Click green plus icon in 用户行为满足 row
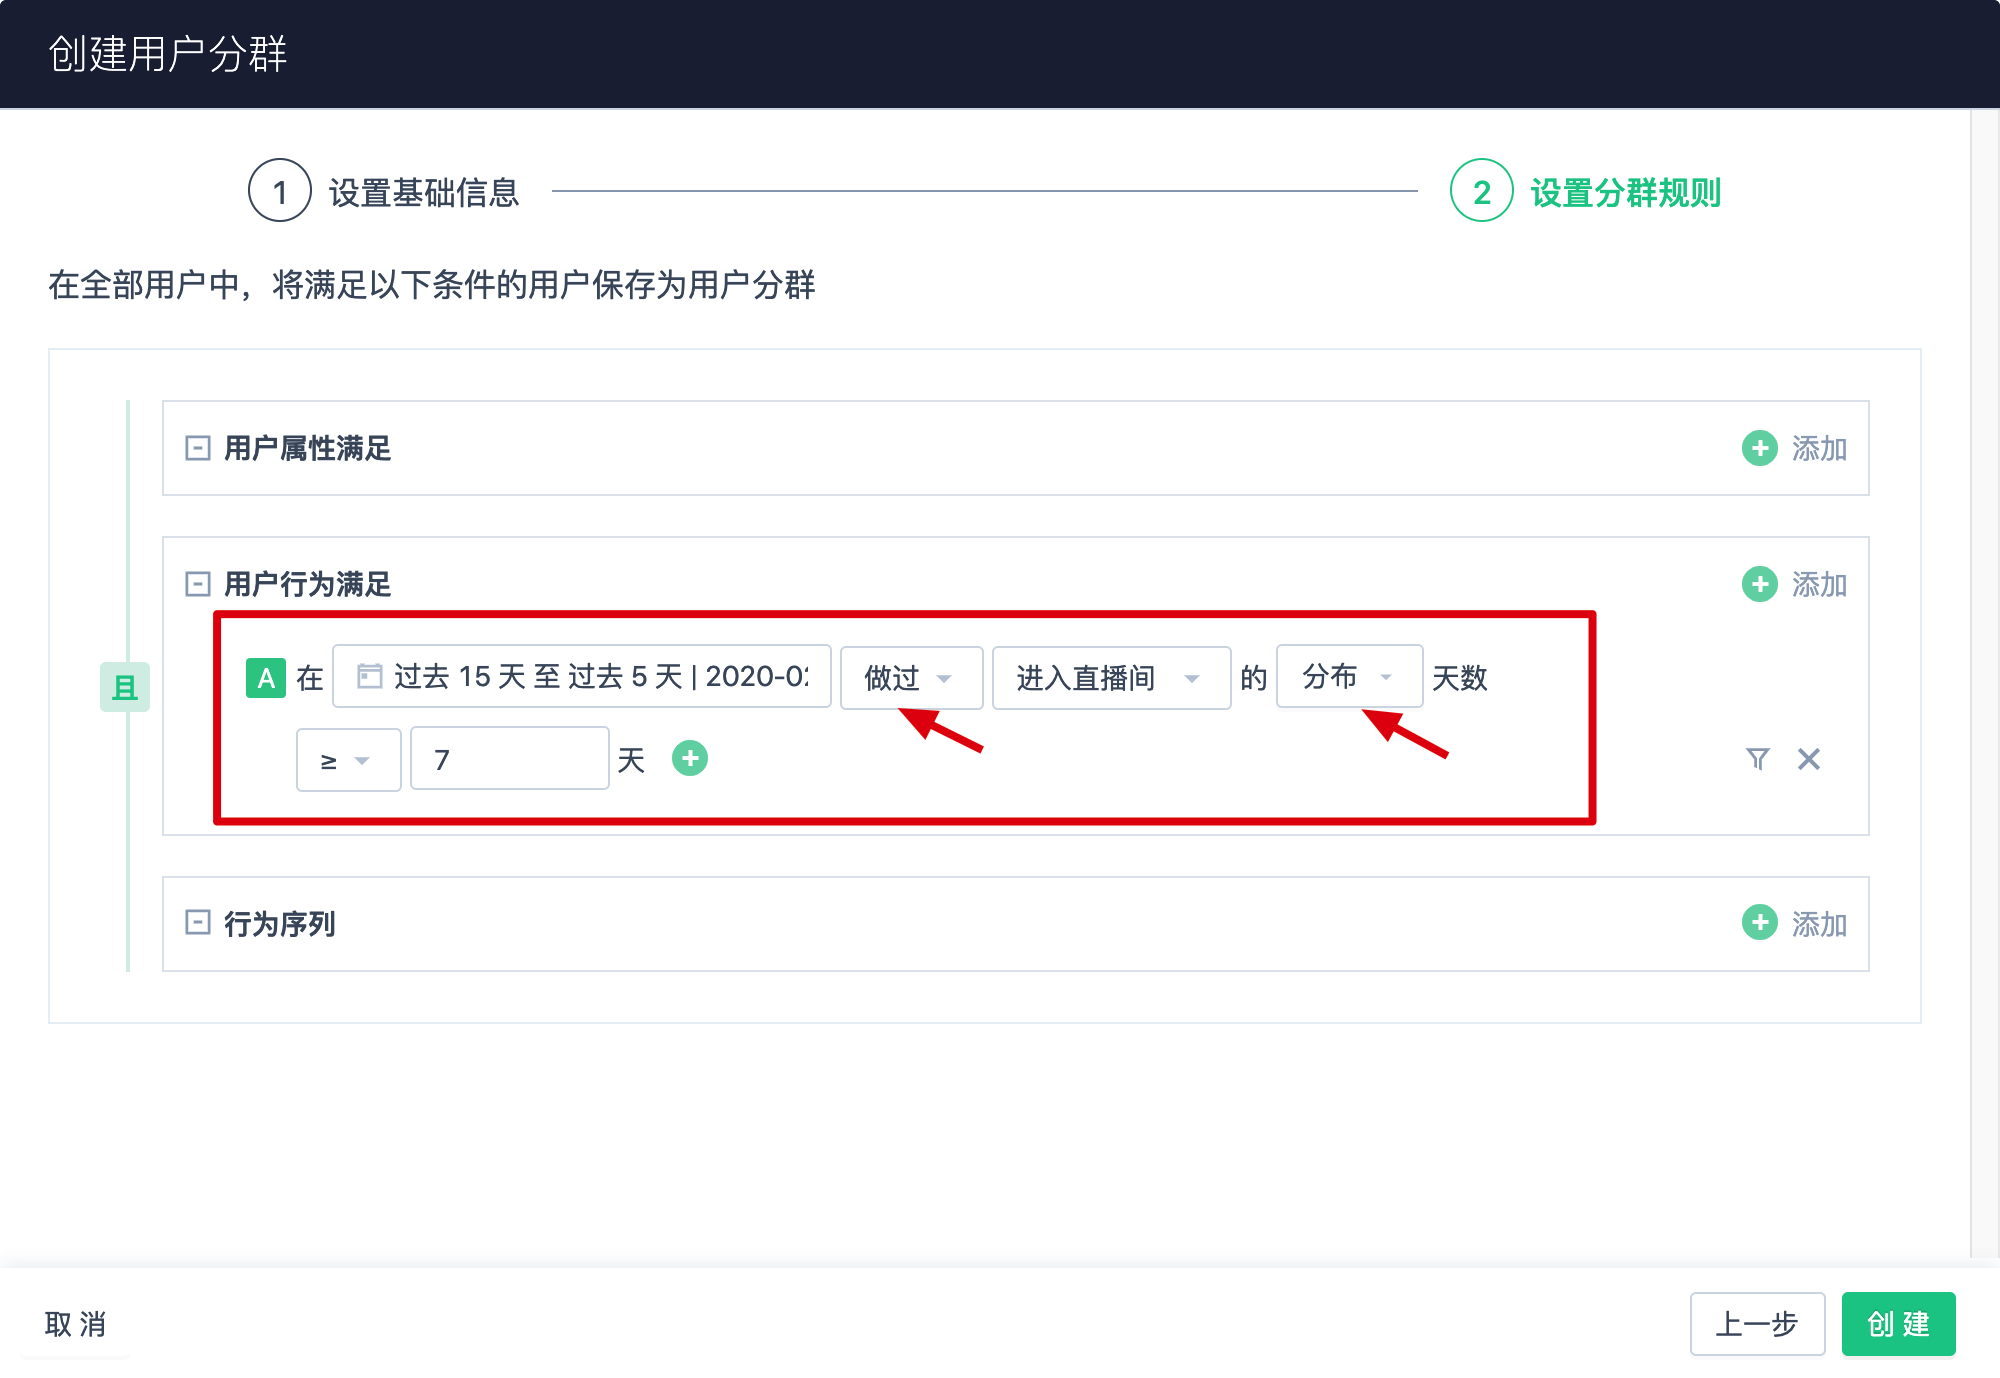 tap(1759, 584)
